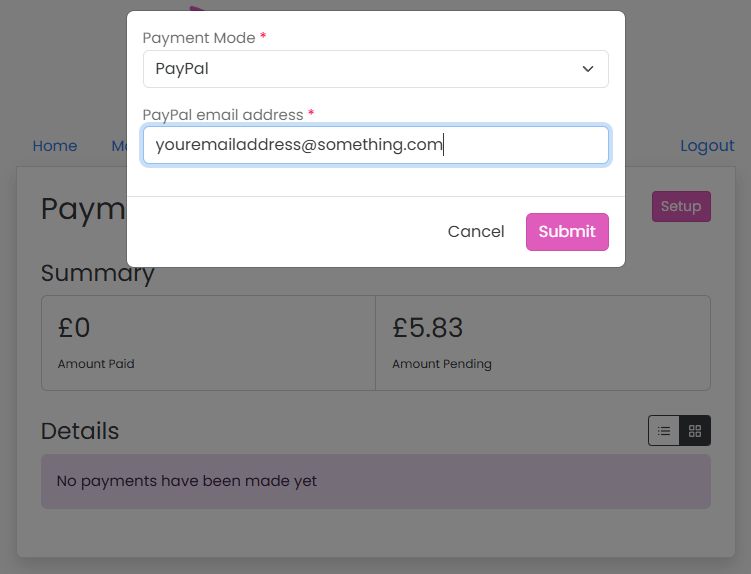Viewport: 751px width, 574px height.
Task: Submit the PayPal payment details
Action: point(567,232)
